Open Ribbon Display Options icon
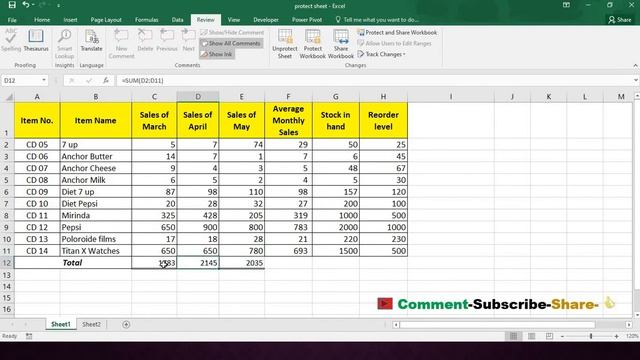 (x=566, y=5)
